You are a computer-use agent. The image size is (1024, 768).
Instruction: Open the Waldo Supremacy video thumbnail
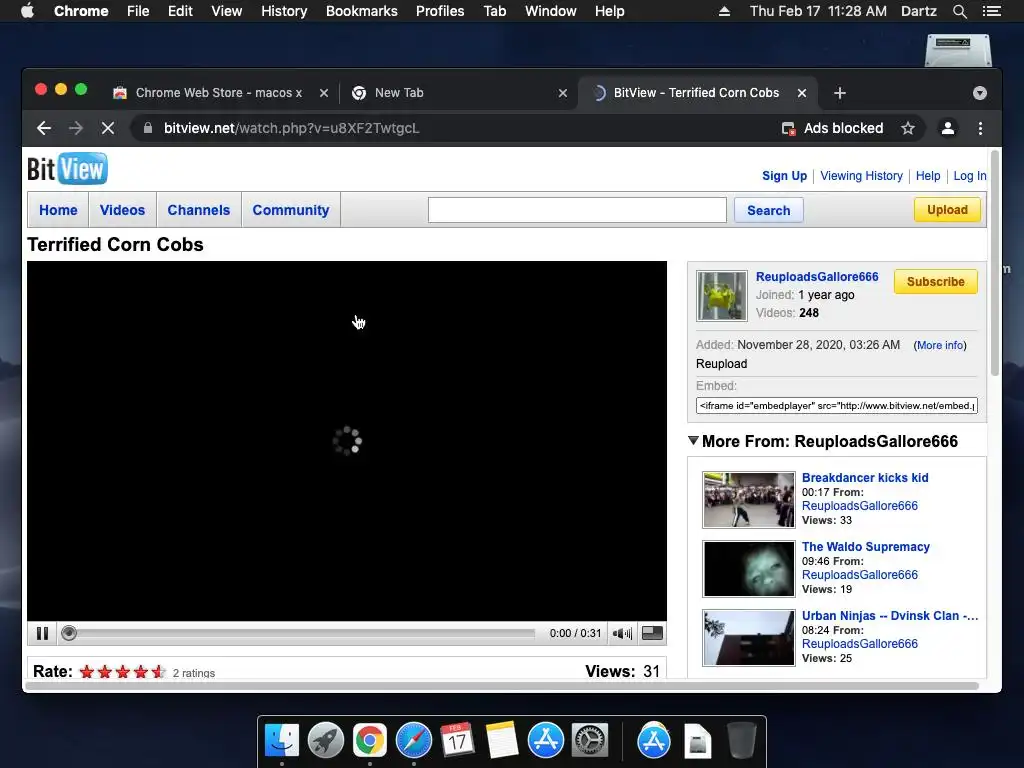click(x=749, y=569)
